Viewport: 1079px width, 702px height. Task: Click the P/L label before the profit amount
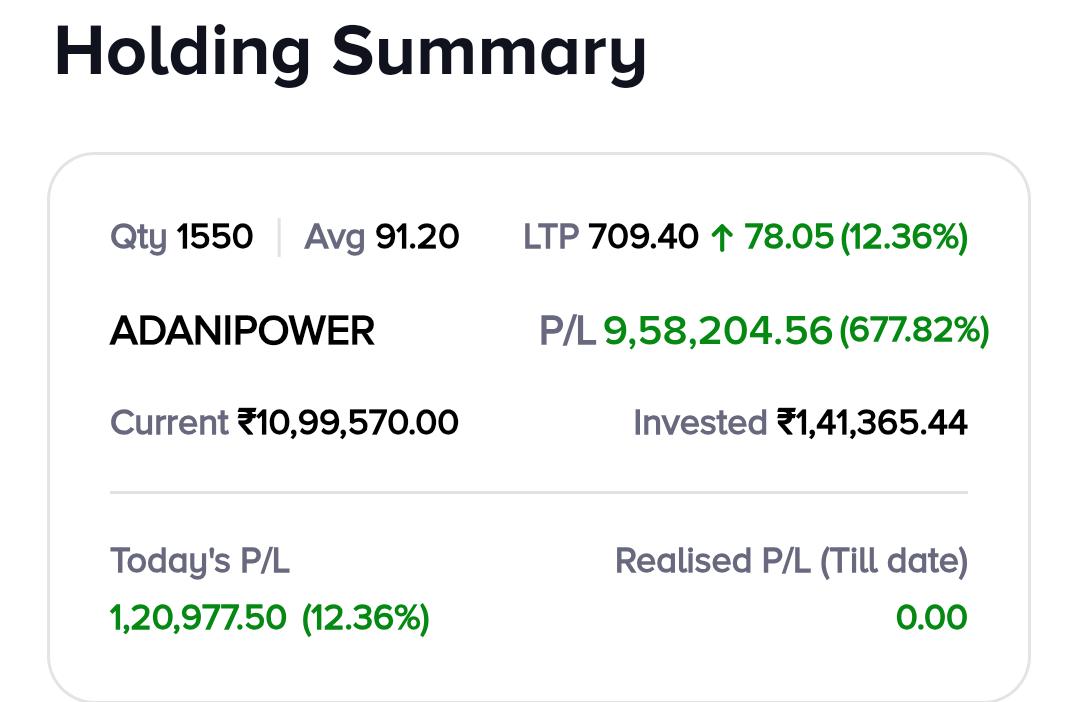(567, 330)
